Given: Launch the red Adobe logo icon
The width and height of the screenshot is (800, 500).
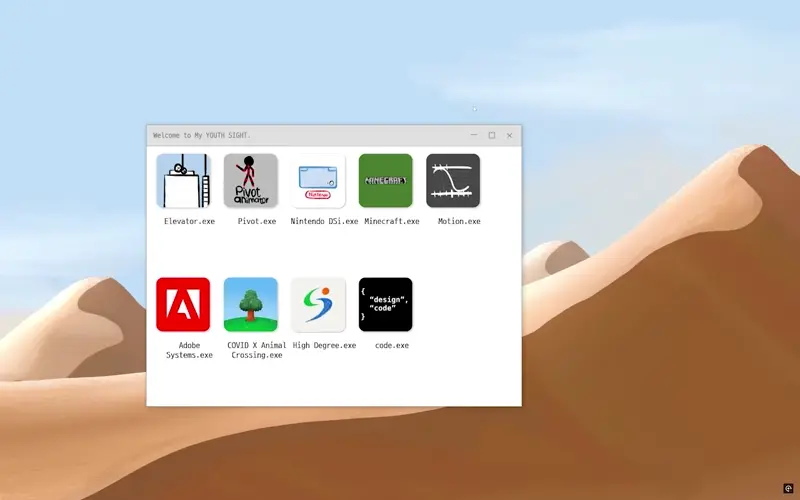Looking at the screenshot, I should tap(183, 304).
